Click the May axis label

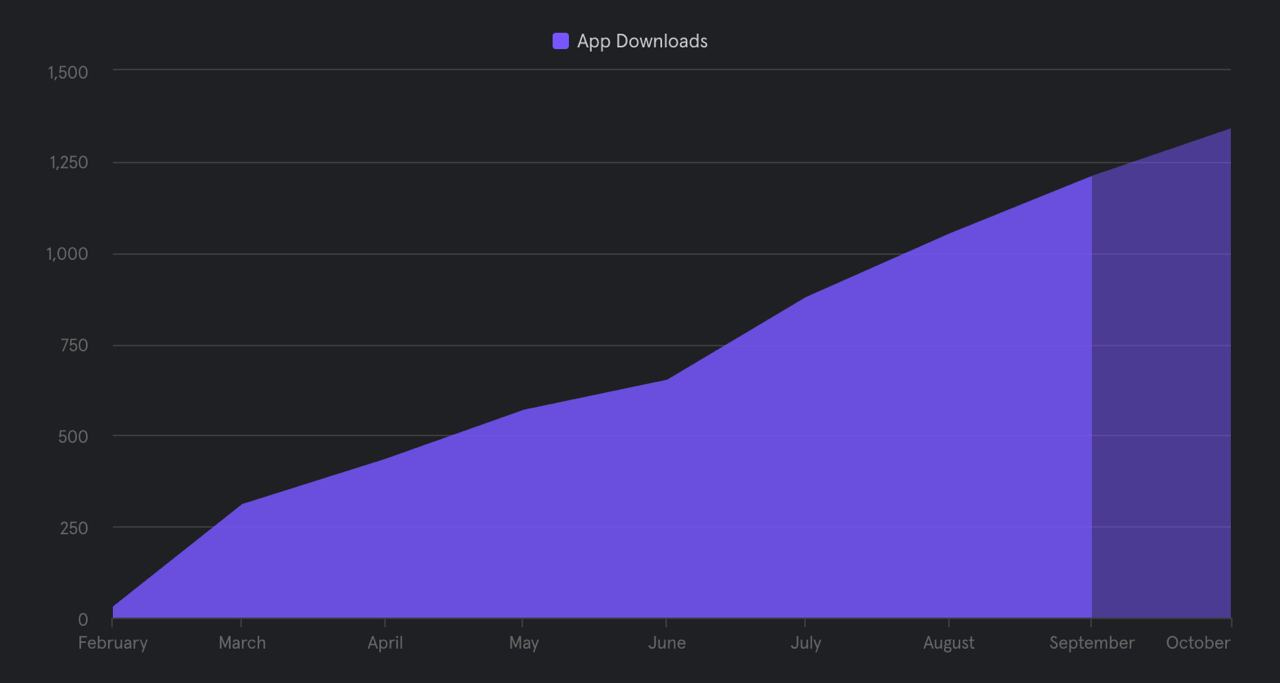click(524, 643)
